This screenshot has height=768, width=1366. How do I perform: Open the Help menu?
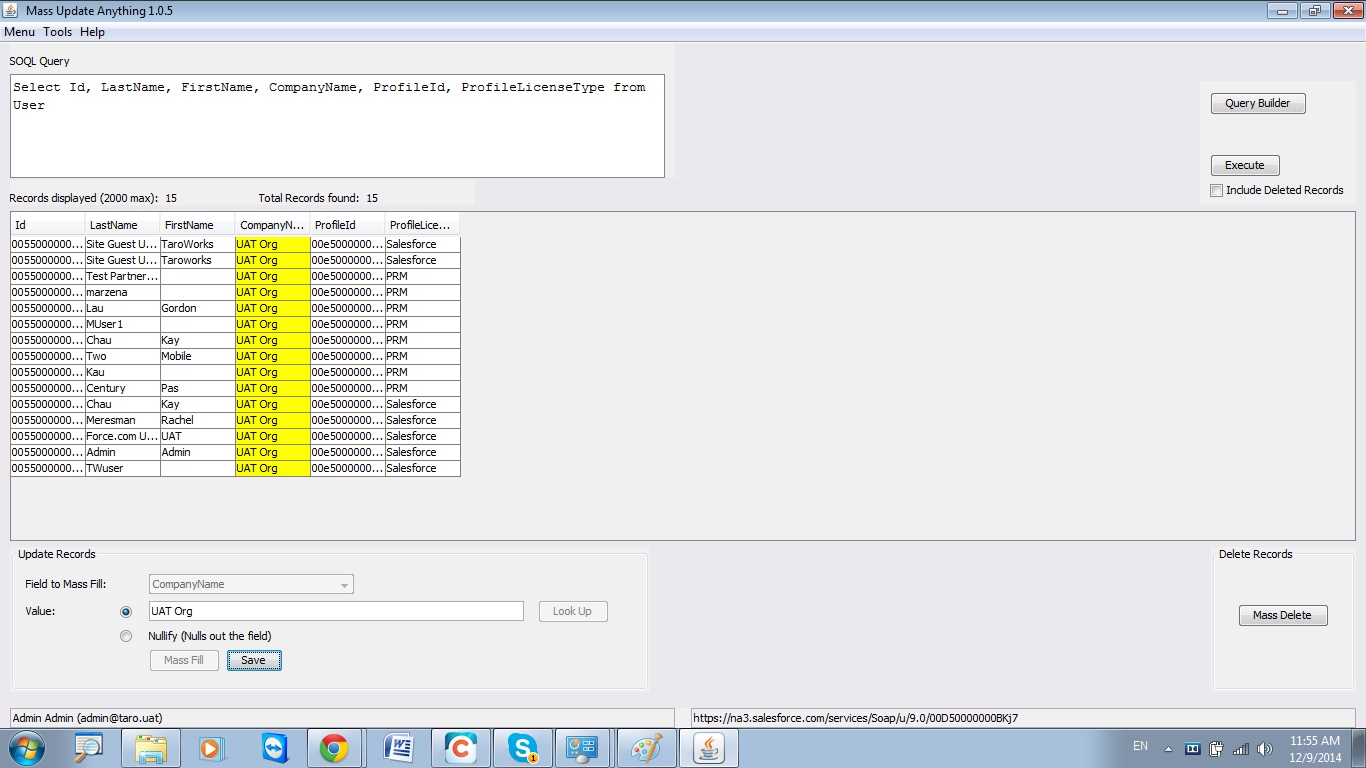[92, 32]
